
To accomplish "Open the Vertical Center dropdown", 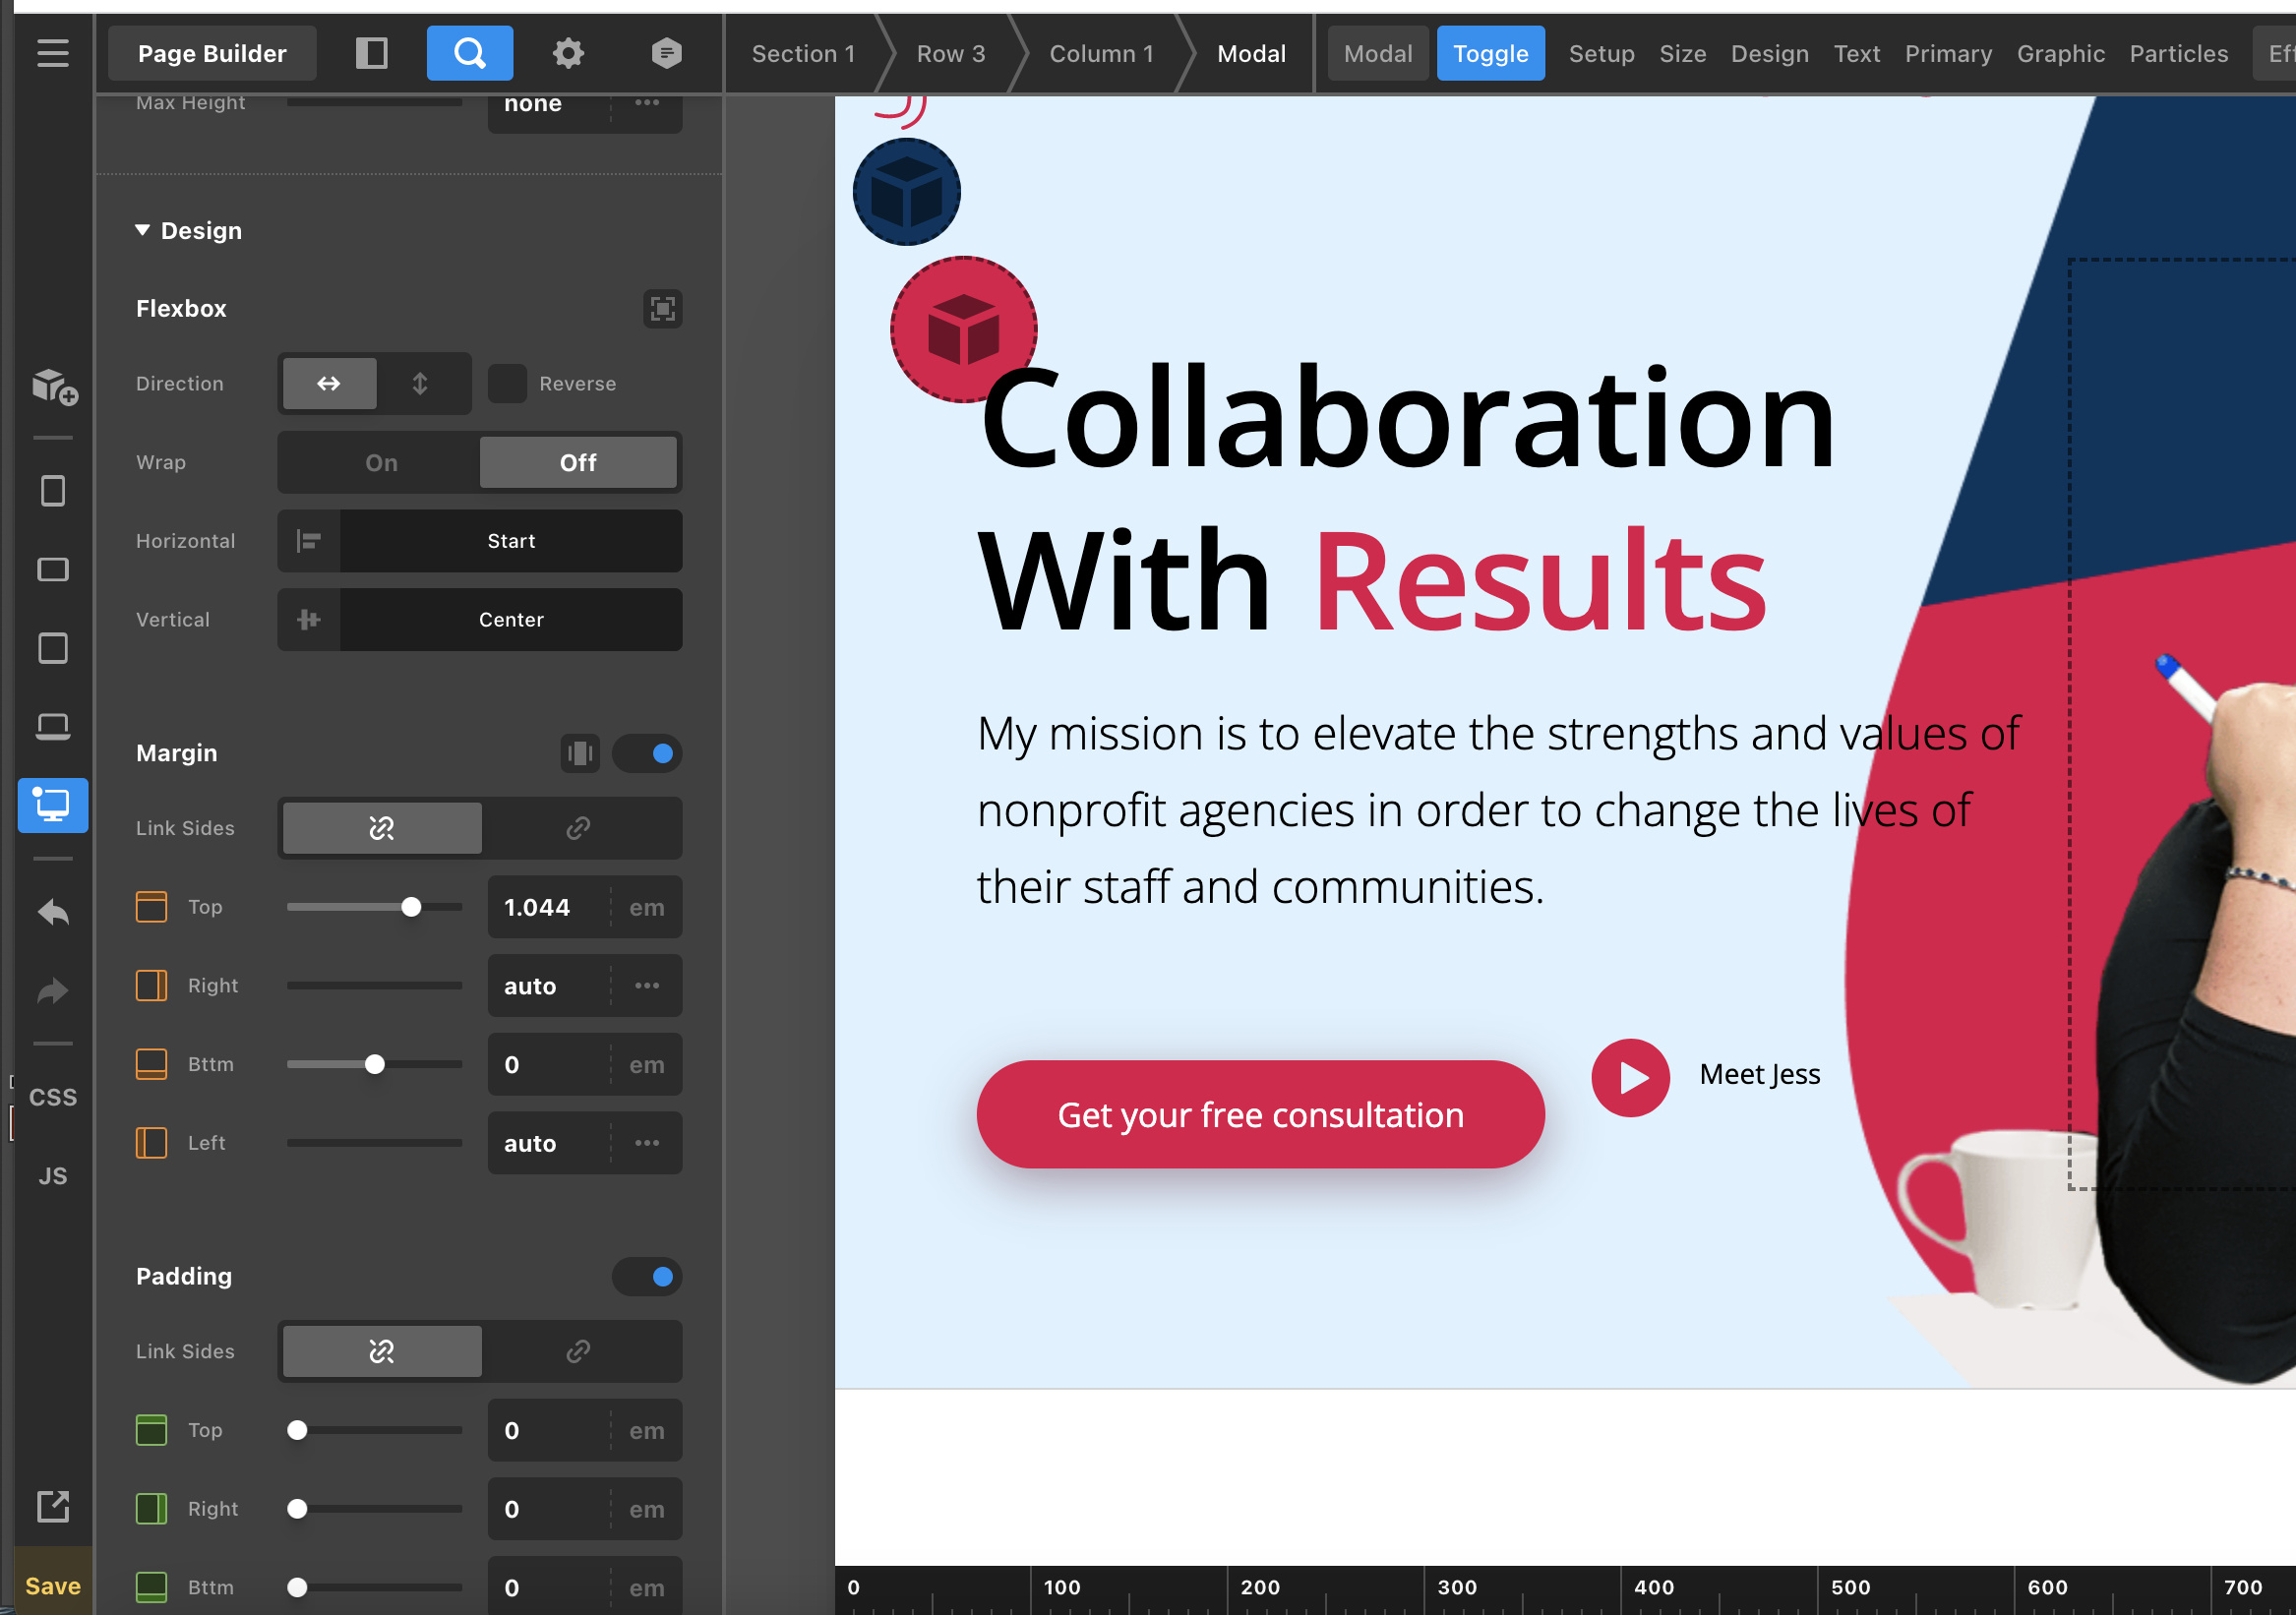I will 510,620.
